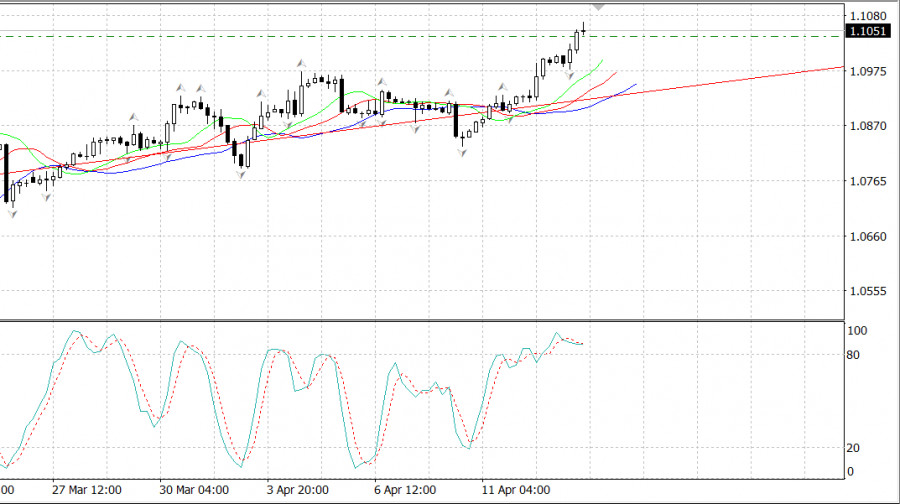
Task: Click the 11 Apr 04:00 time label
Action: tap(515, 491)
